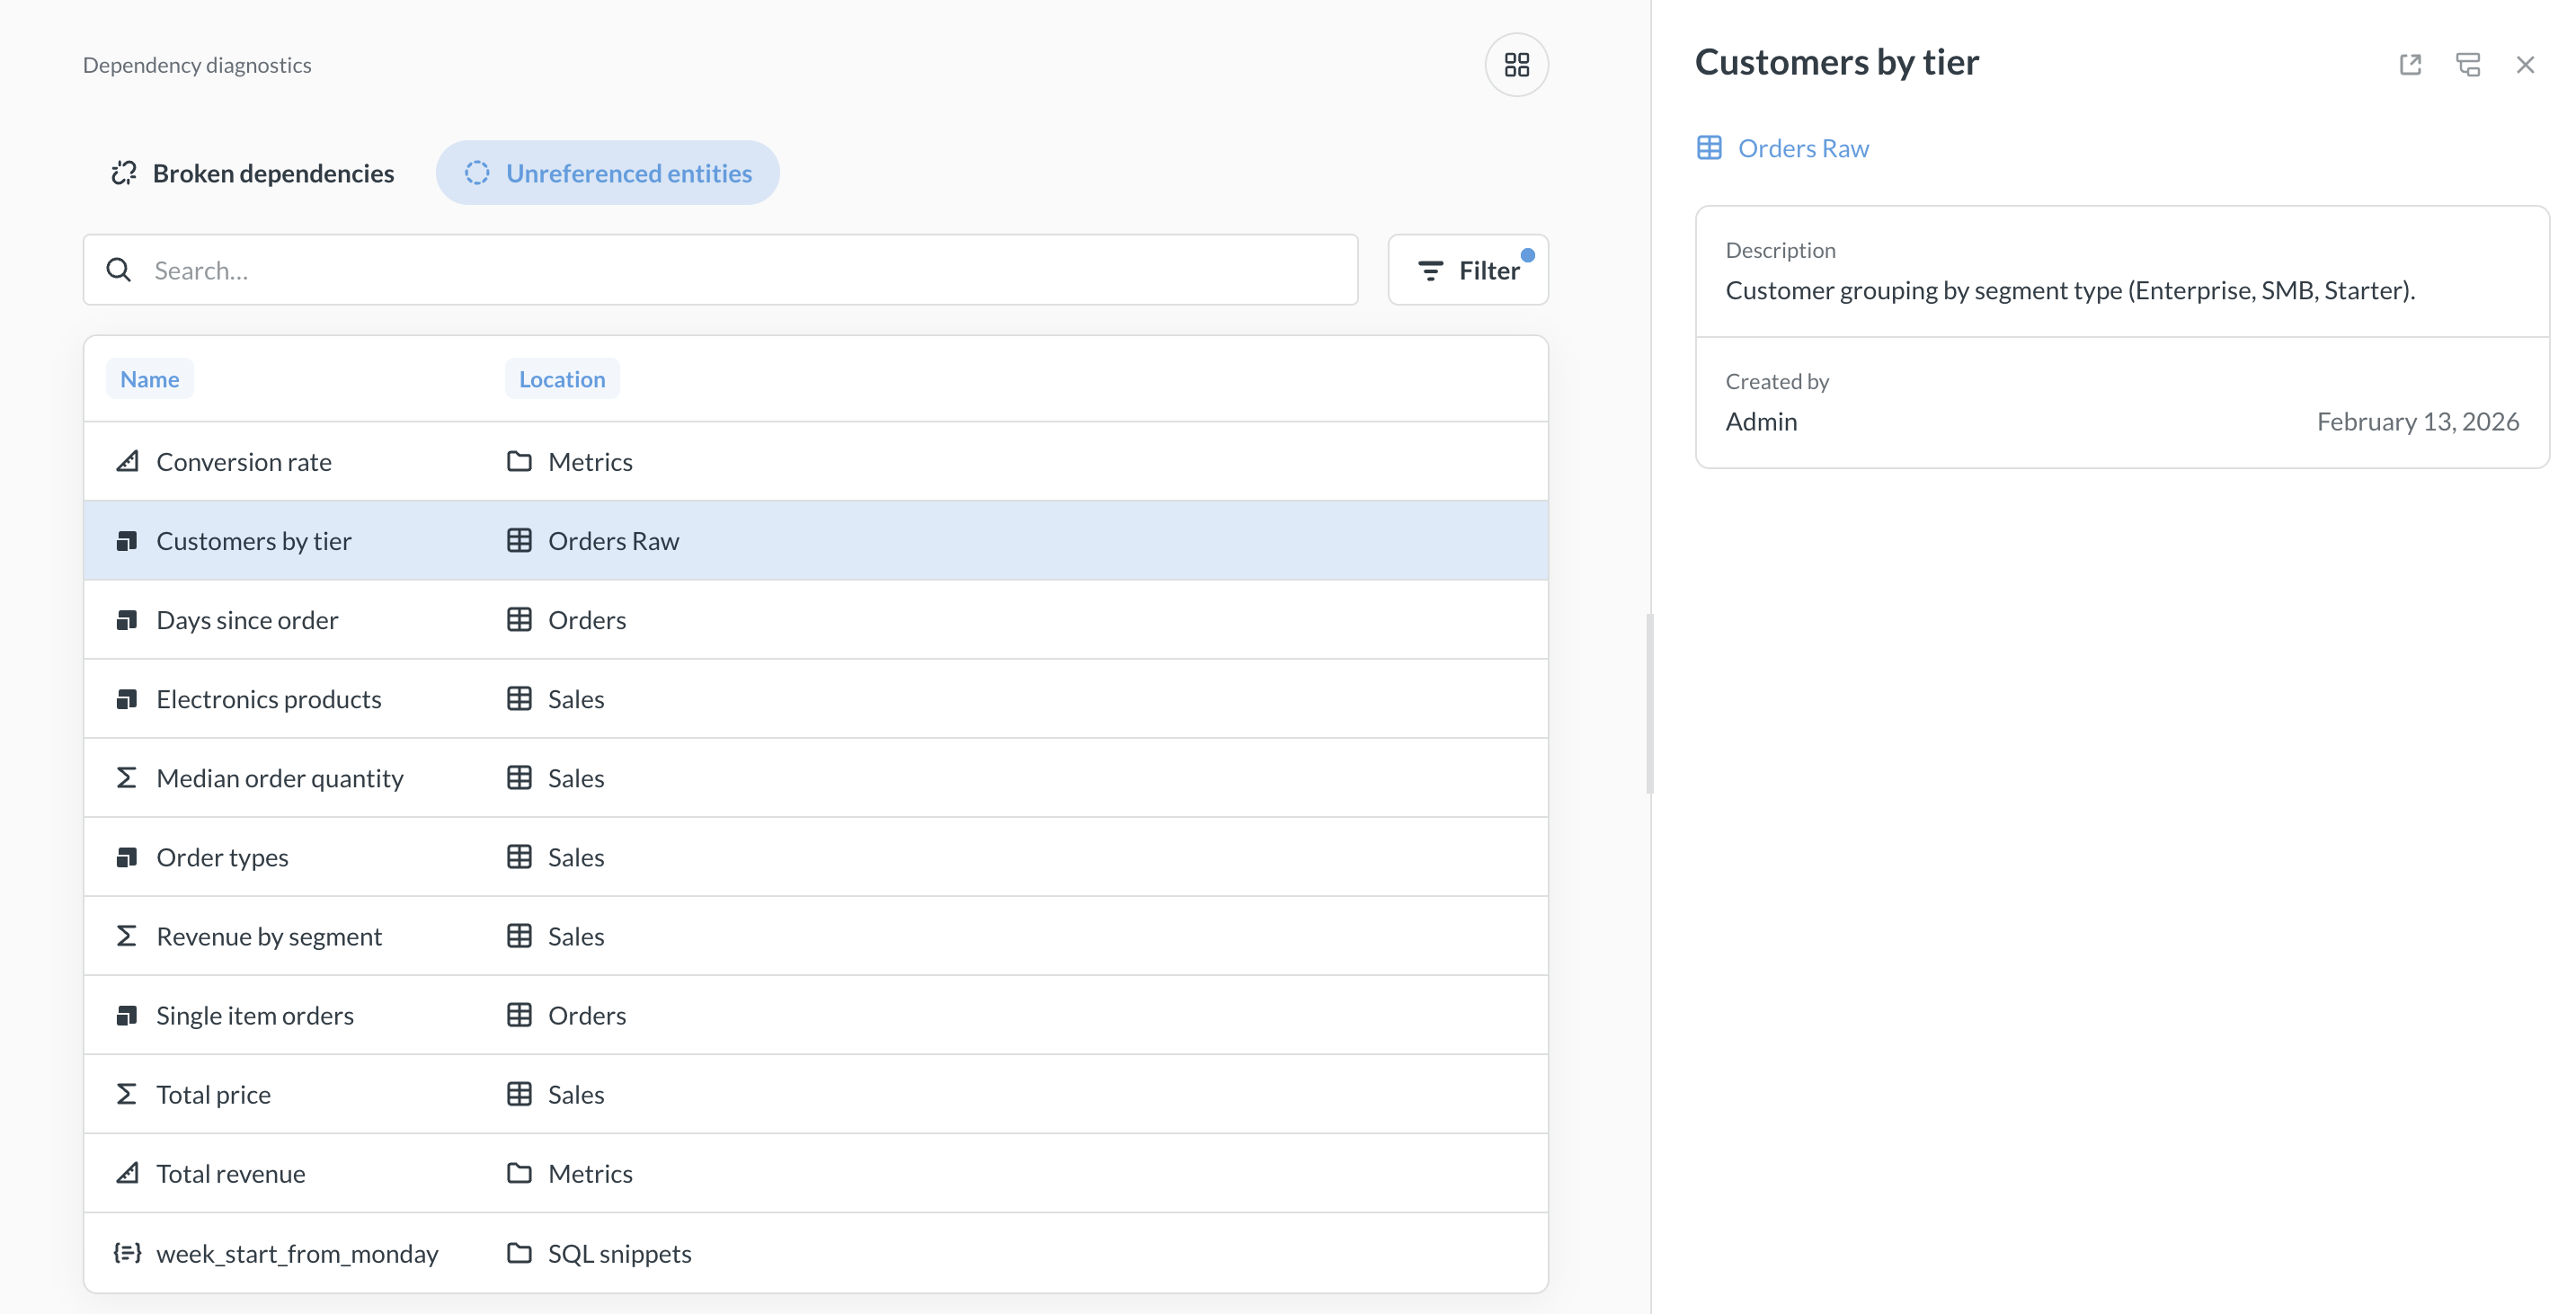The image size is (2576, 1314).
Task: Switch to the Broken dependencies tab
Action: tap(252, 173)
